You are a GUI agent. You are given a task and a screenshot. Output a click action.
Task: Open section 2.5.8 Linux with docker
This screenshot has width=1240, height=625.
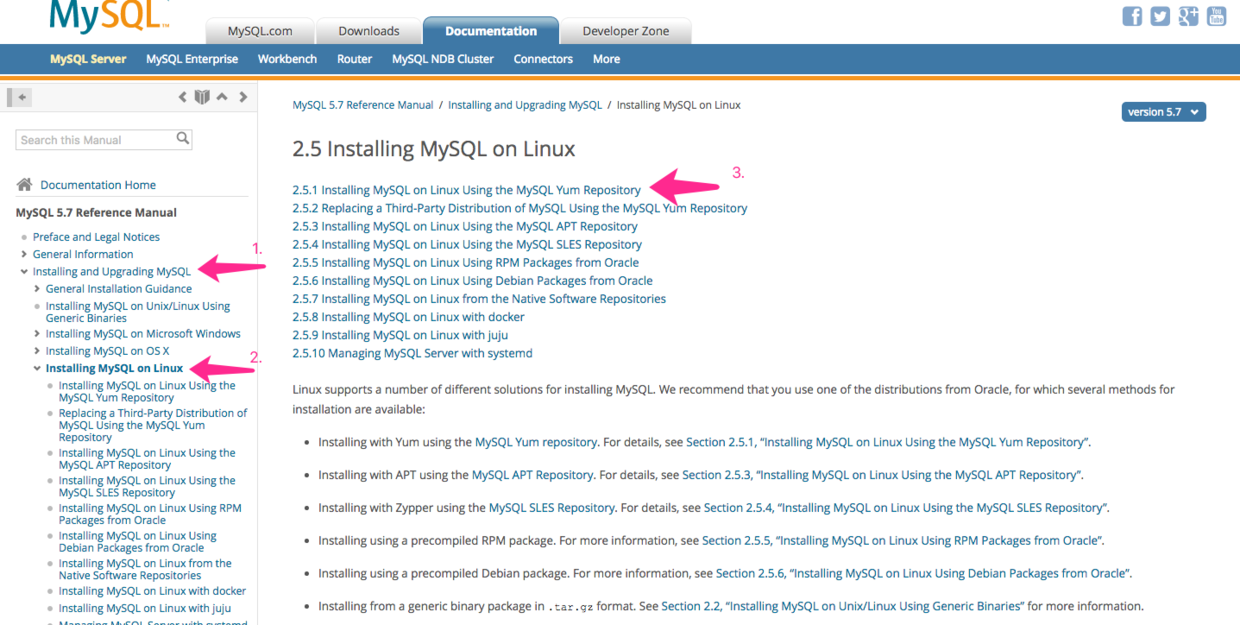tap(408, 317)
